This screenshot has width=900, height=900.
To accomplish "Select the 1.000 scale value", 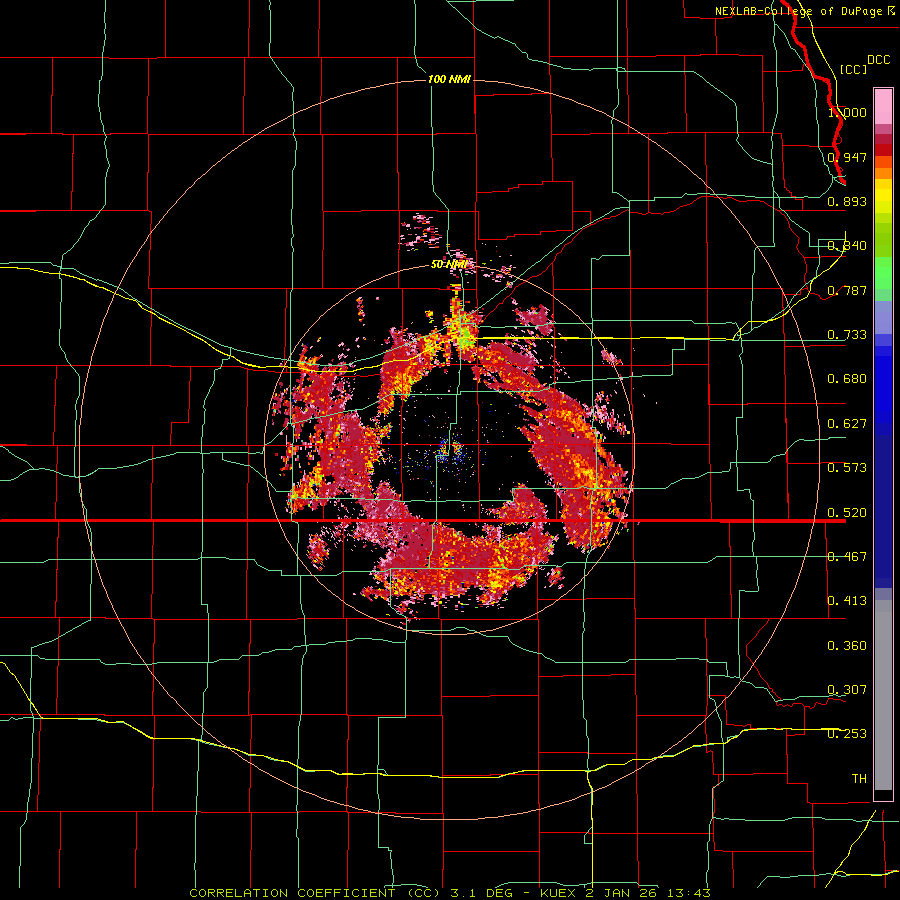I will (x=847, y=112).
